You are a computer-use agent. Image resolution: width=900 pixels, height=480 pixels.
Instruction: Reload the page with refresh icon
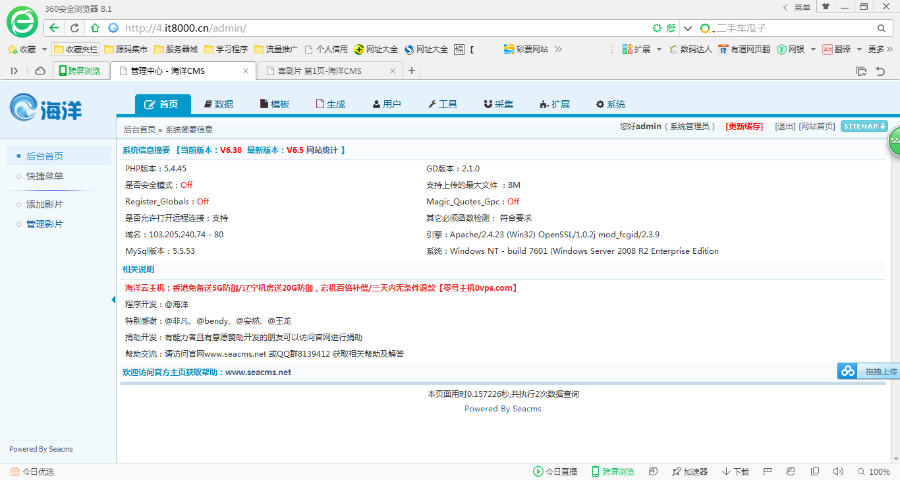(75, 28)
